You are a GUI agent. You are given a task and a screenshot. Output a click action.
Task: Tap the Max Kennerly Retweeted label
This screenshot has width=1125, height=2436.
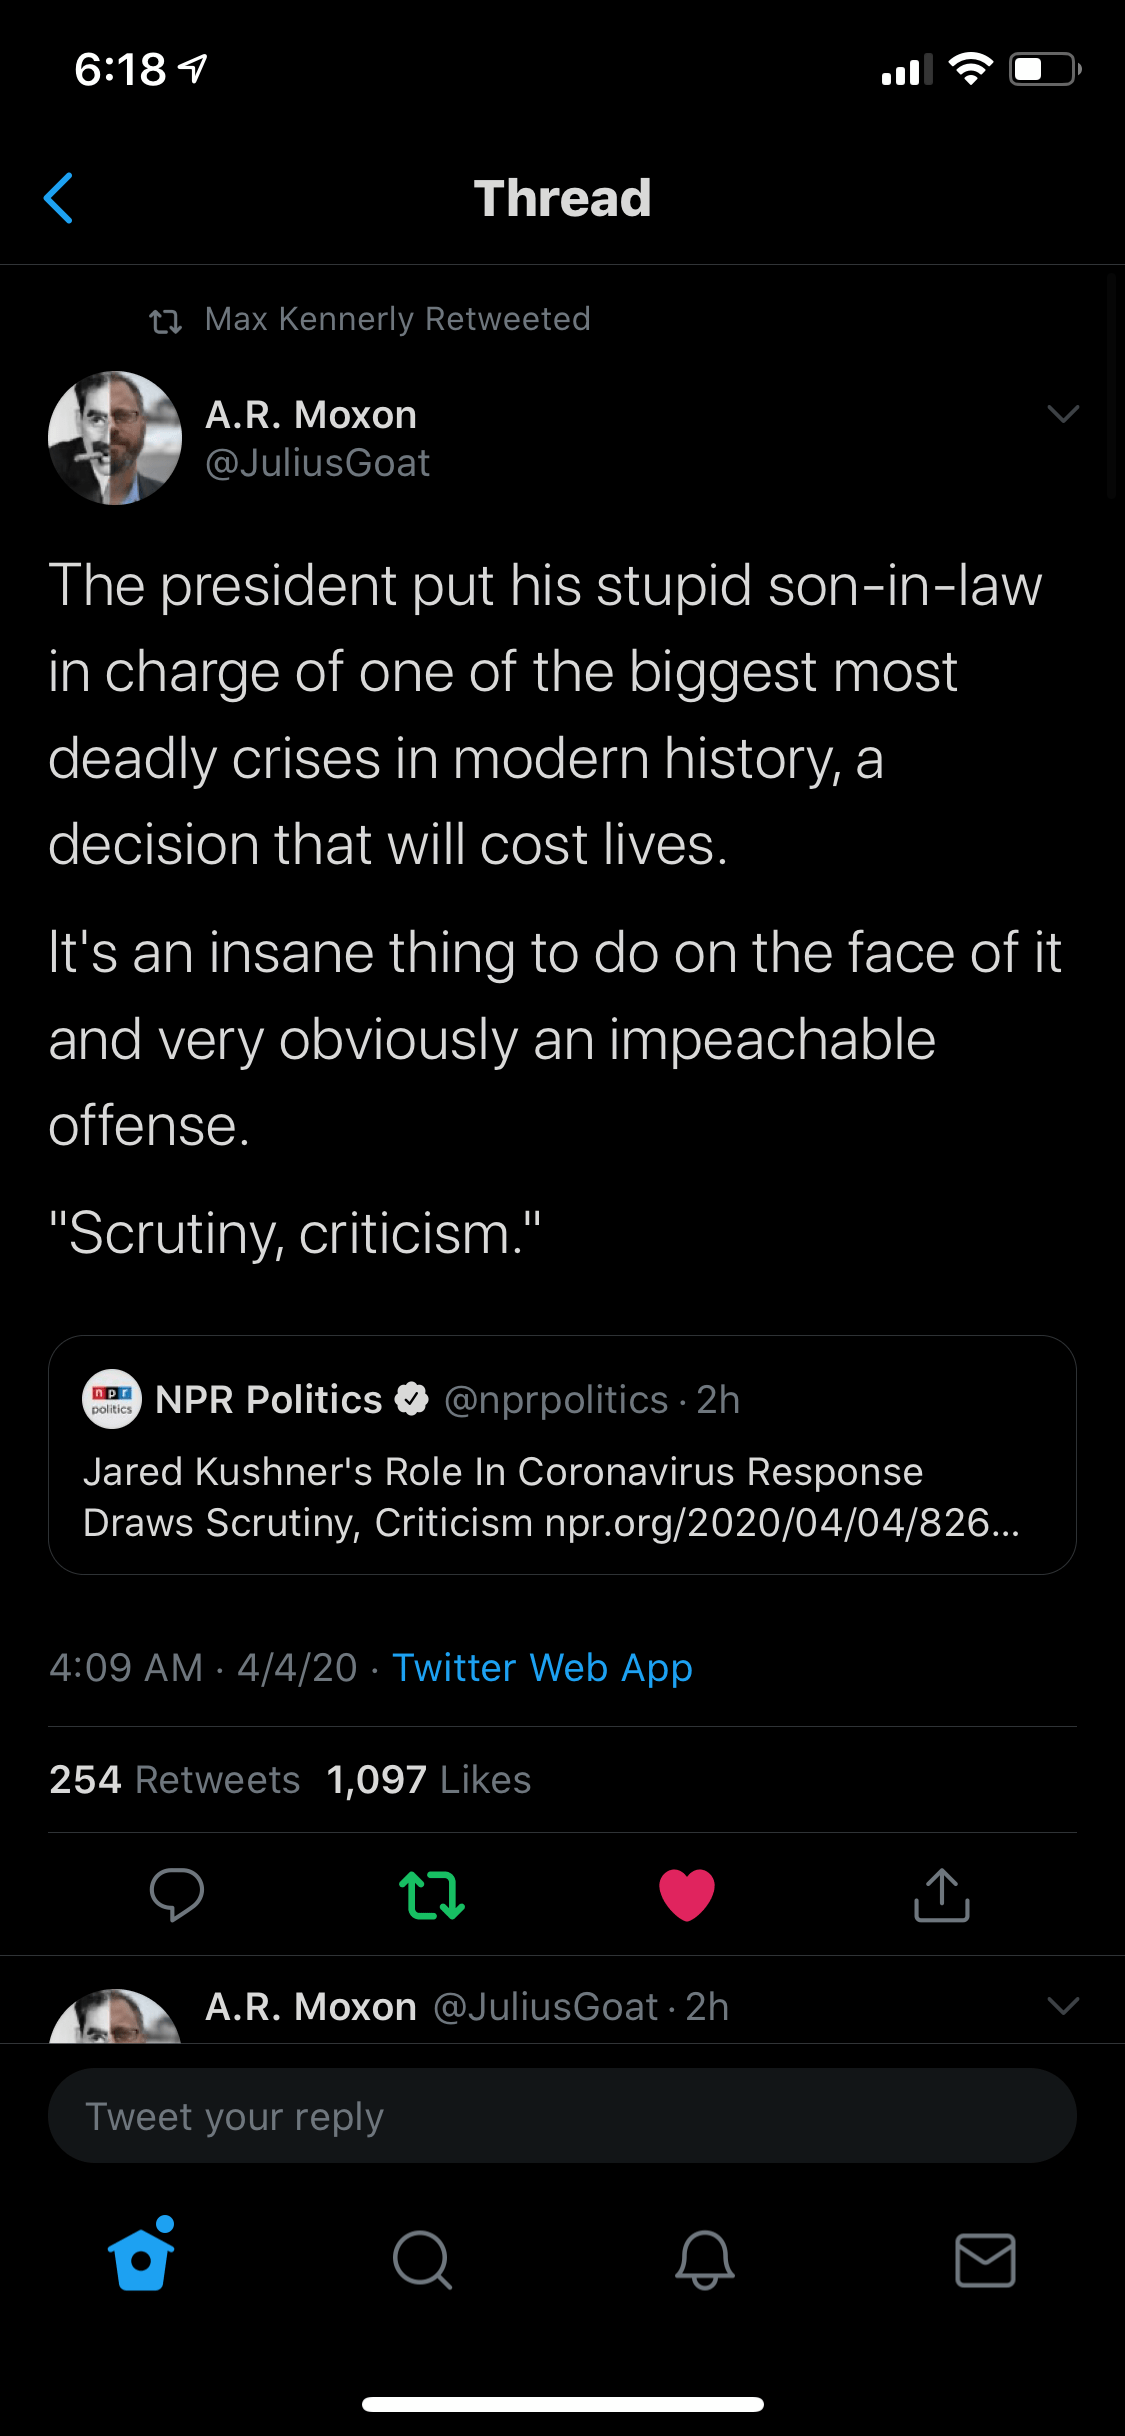coord(397,319)
